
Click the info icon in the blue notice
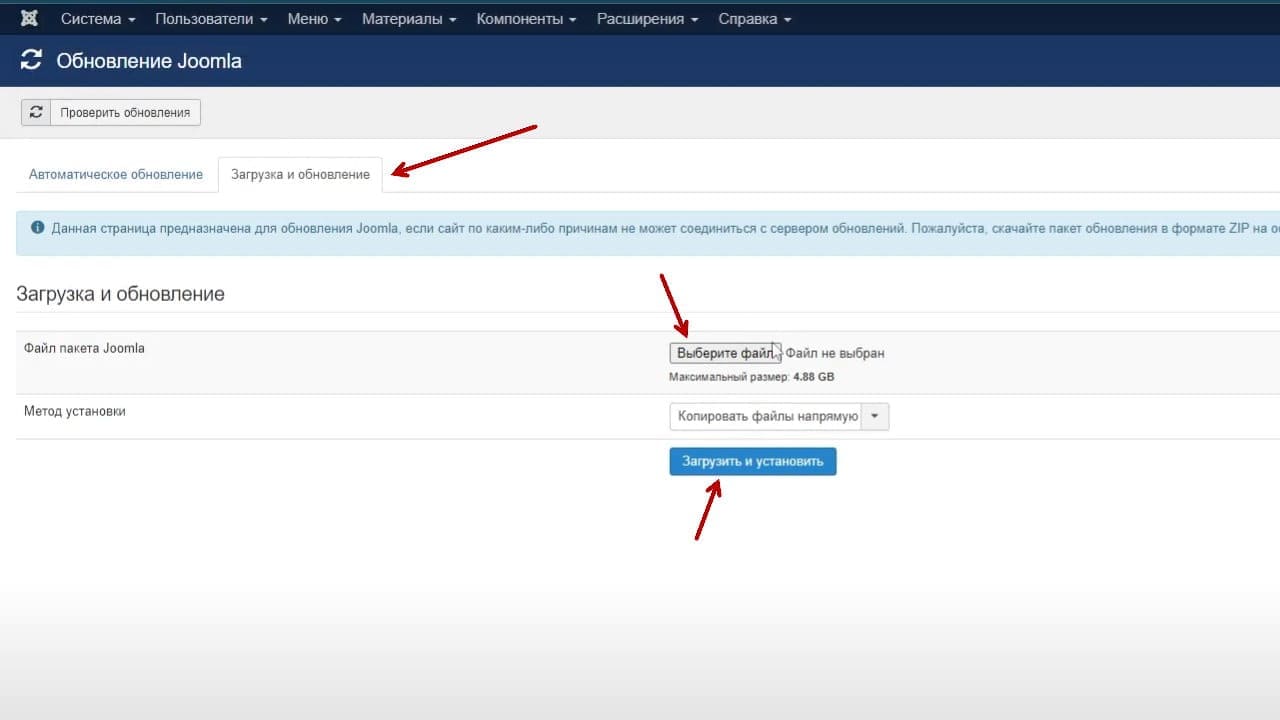(x=38, y=228)
